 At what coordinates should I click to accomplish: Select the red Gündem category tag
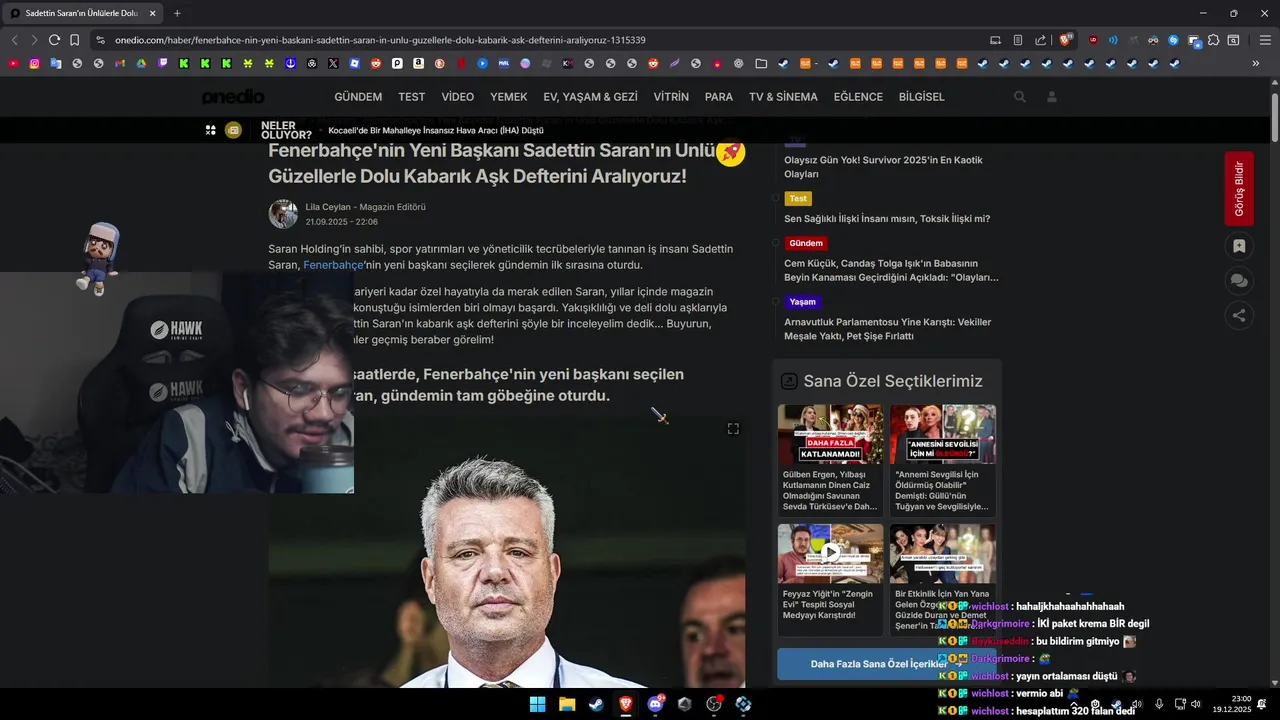coord(806,243)
